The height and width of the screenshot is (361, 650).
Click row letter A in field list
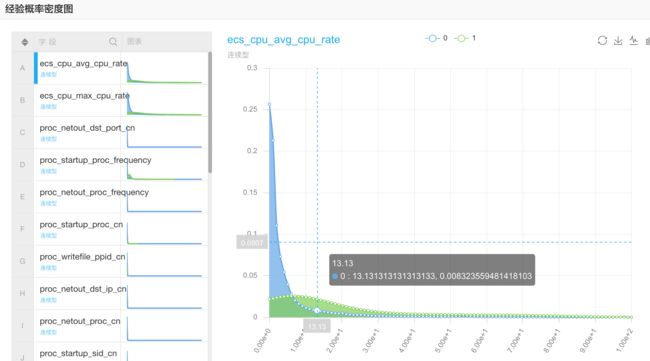pos(22,68)
